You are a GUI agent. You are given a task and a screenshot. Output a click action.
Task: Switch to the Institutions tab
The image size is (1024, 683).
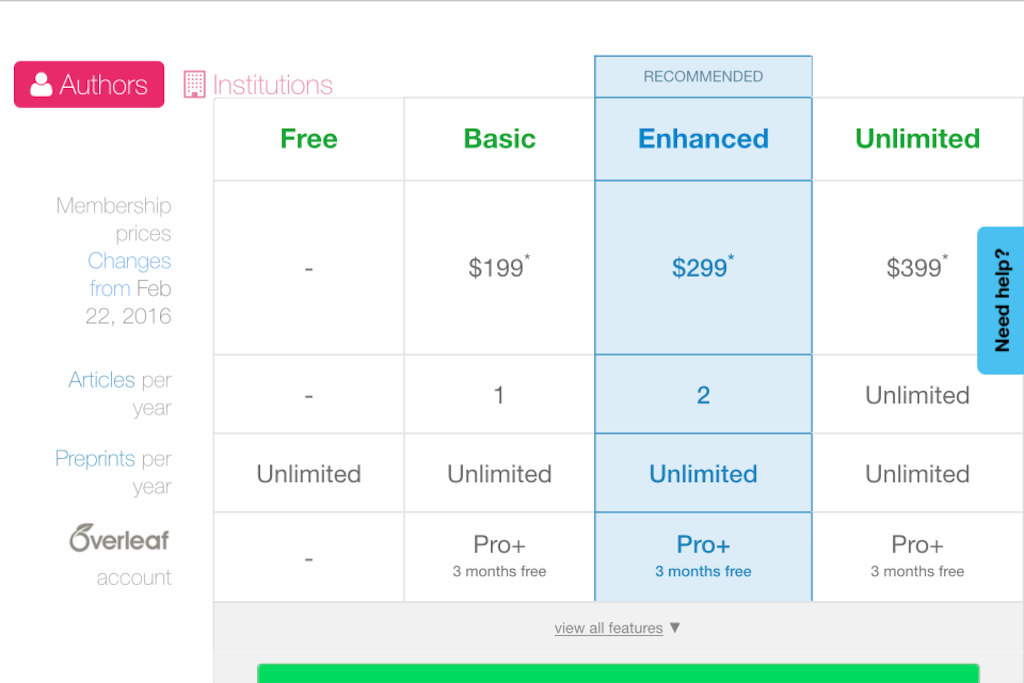[259, 85]
